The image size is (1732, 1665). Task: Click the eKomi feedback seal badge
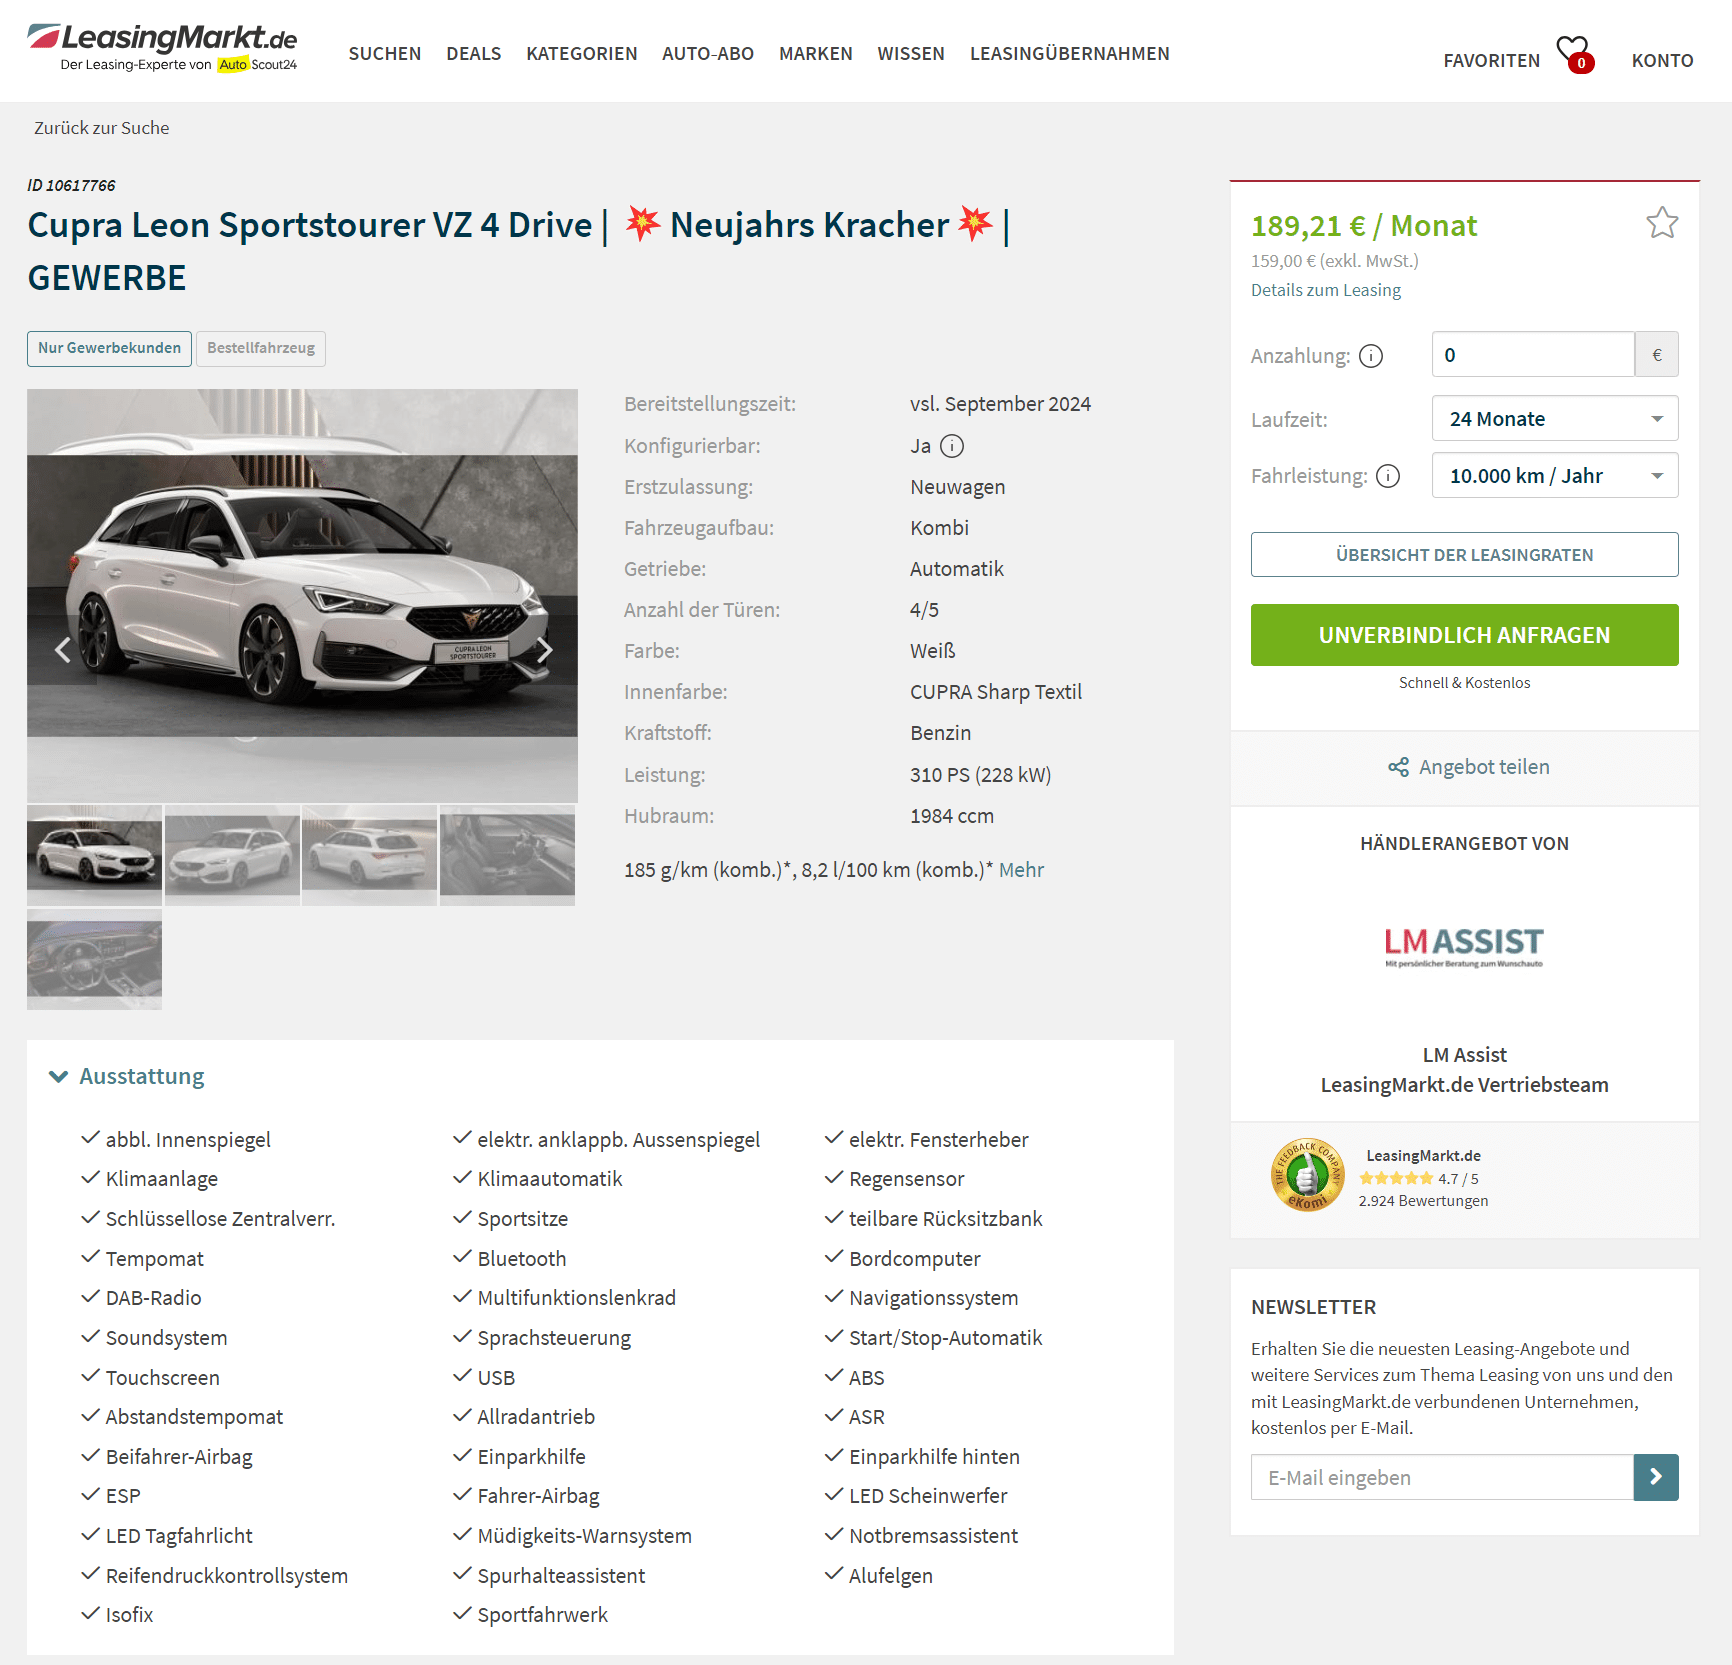coord(1307,1175)
